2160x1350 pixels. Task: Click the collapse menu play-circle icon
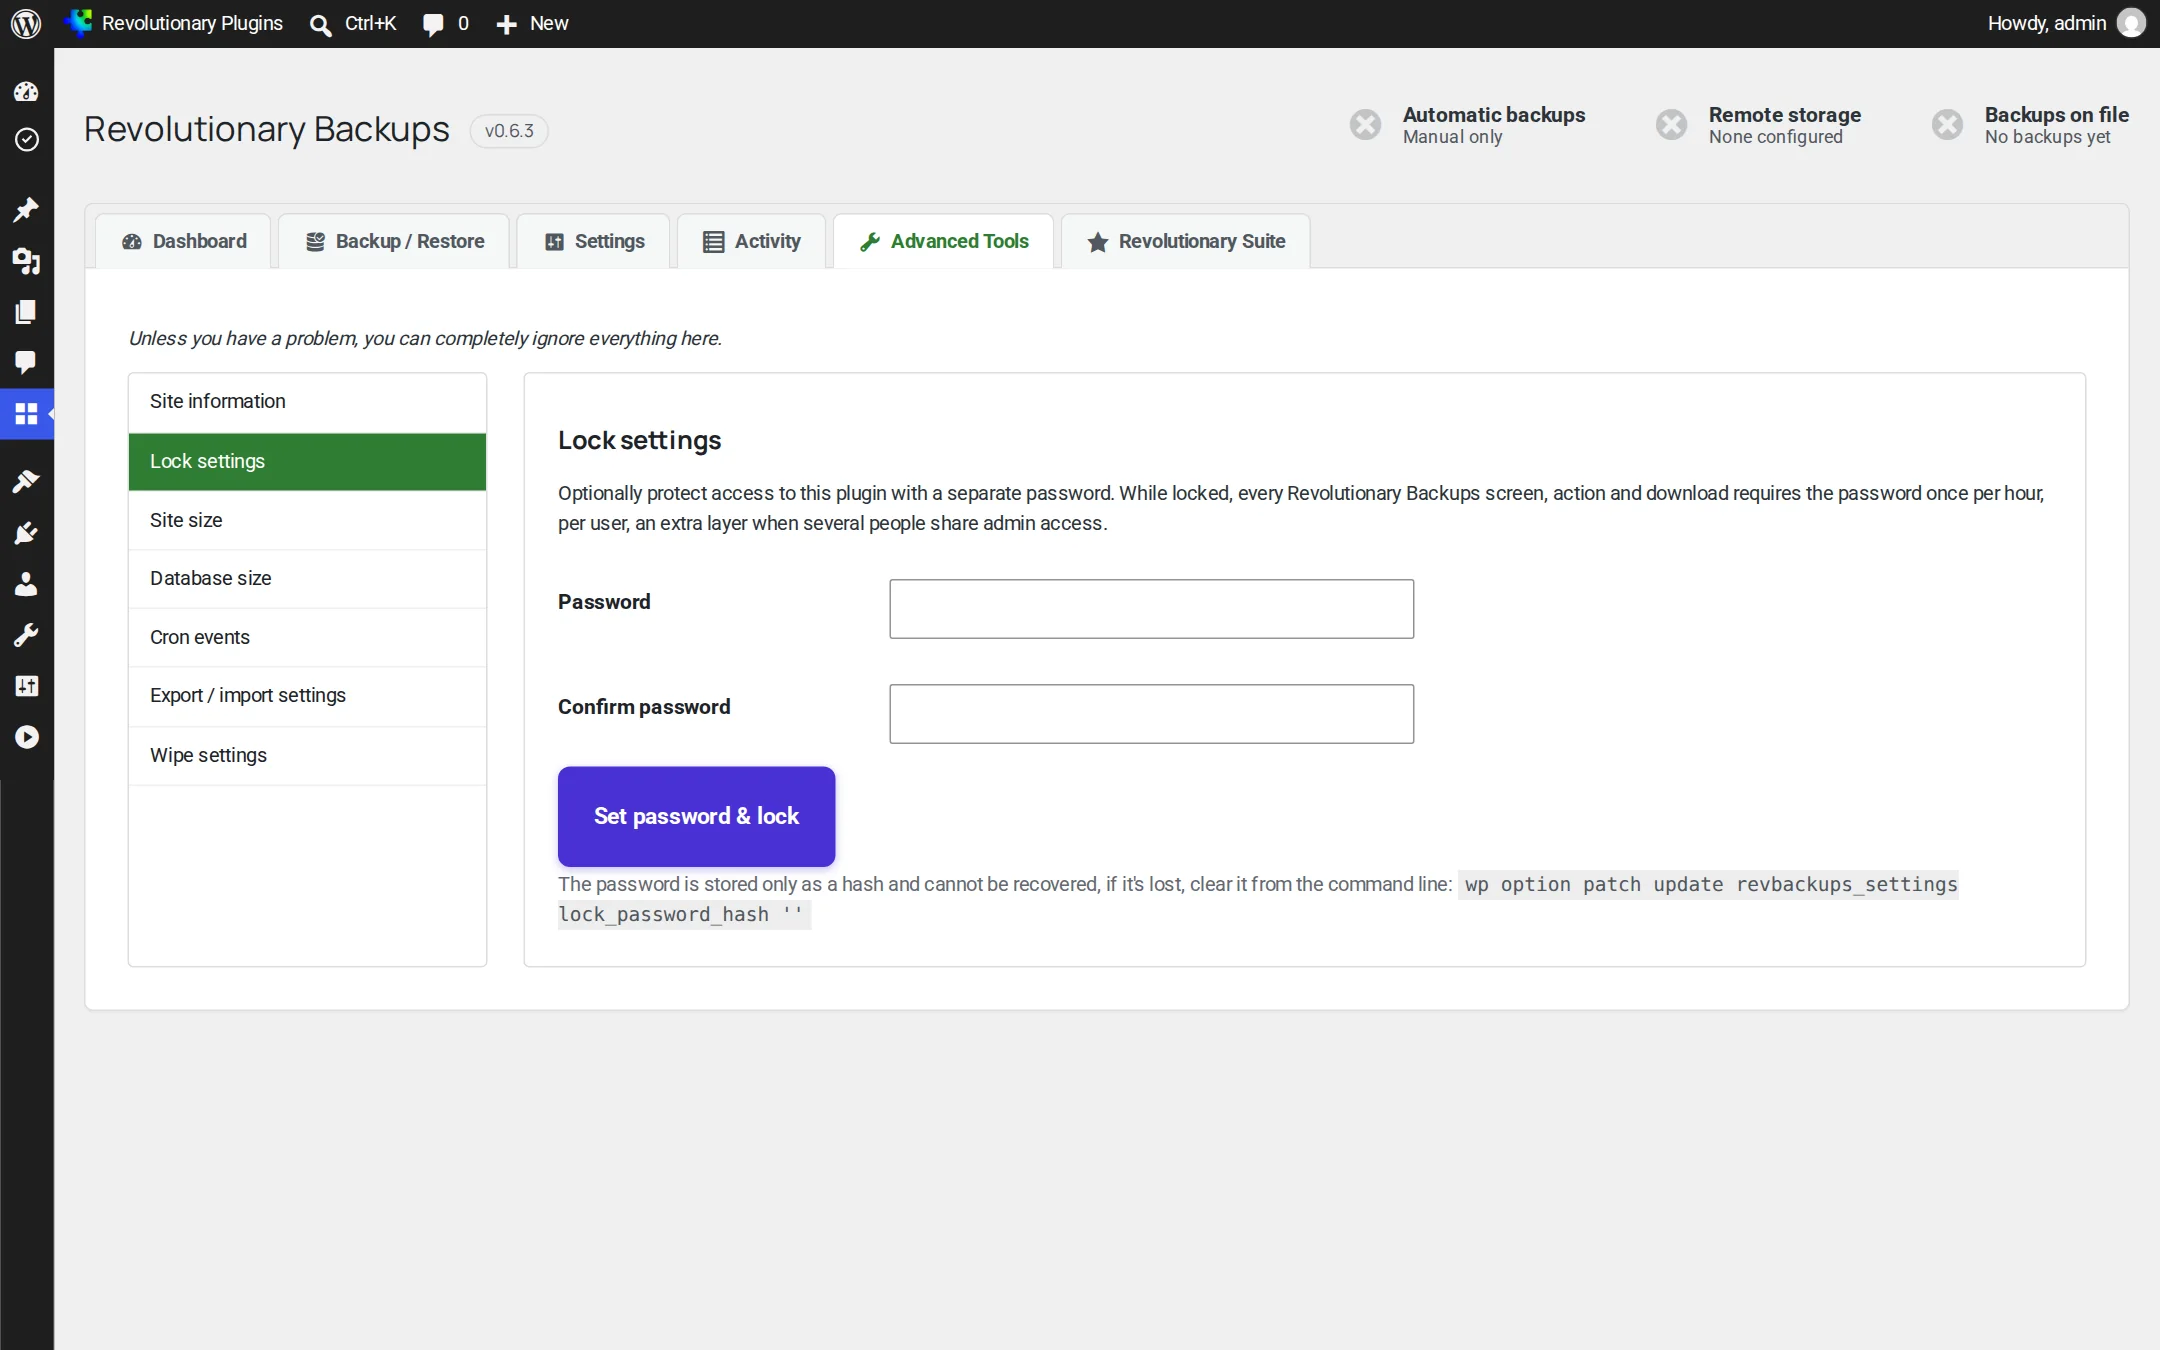tap(26, 737)
